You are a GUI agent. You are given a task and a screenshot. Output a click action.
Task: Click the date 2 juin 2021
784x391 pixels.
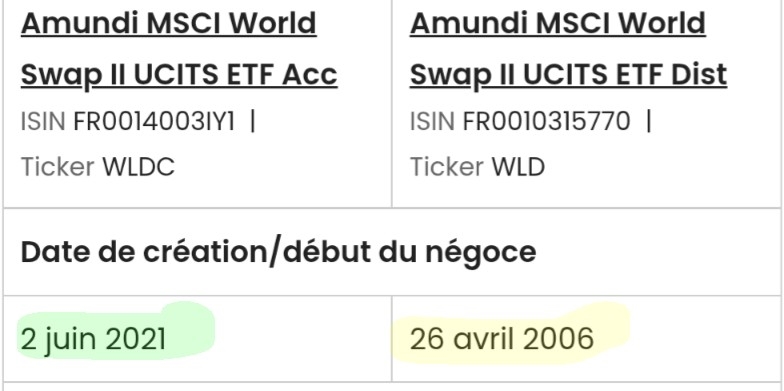[x=93, y=339]
